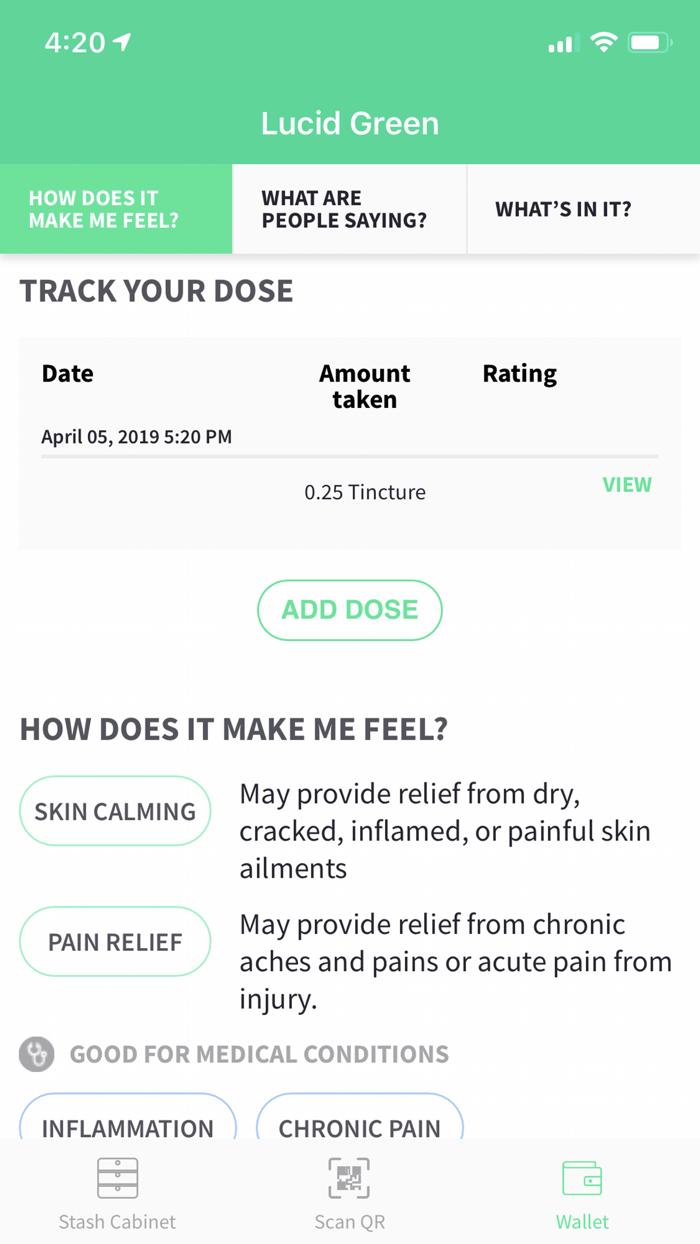
Task: Tap the Lucid Green title header
Action: 350,122
